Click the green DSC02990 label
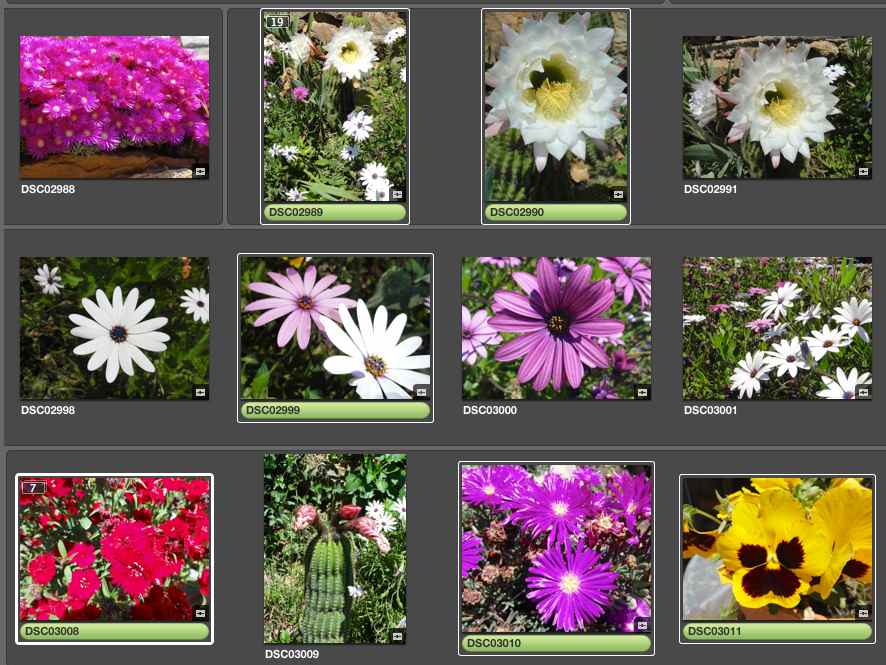886x665 pixels. [x=555, y=212]
